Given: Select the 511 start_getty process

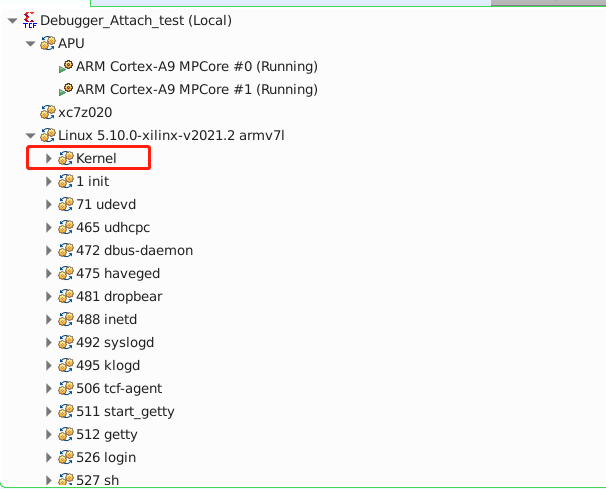Looking at the screenshot, I should (x=125, y=412).
